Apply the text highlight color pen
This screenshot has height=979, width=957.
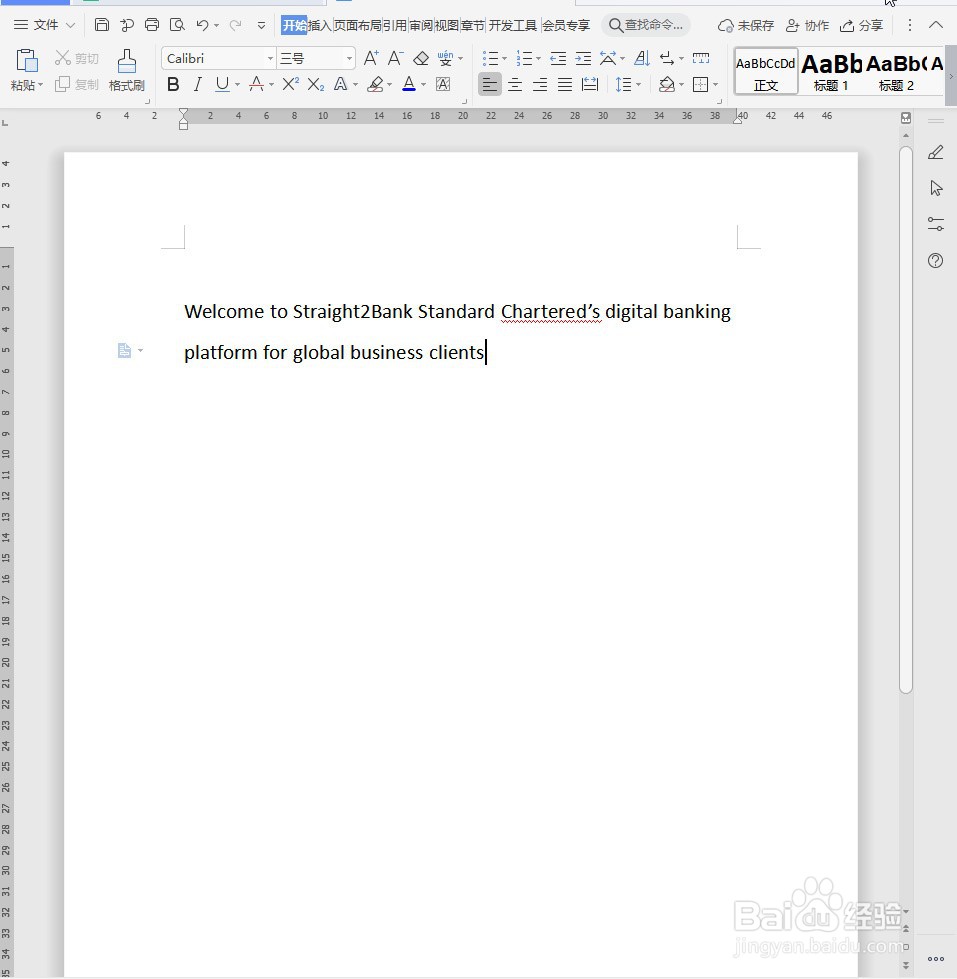click(375, 84)
